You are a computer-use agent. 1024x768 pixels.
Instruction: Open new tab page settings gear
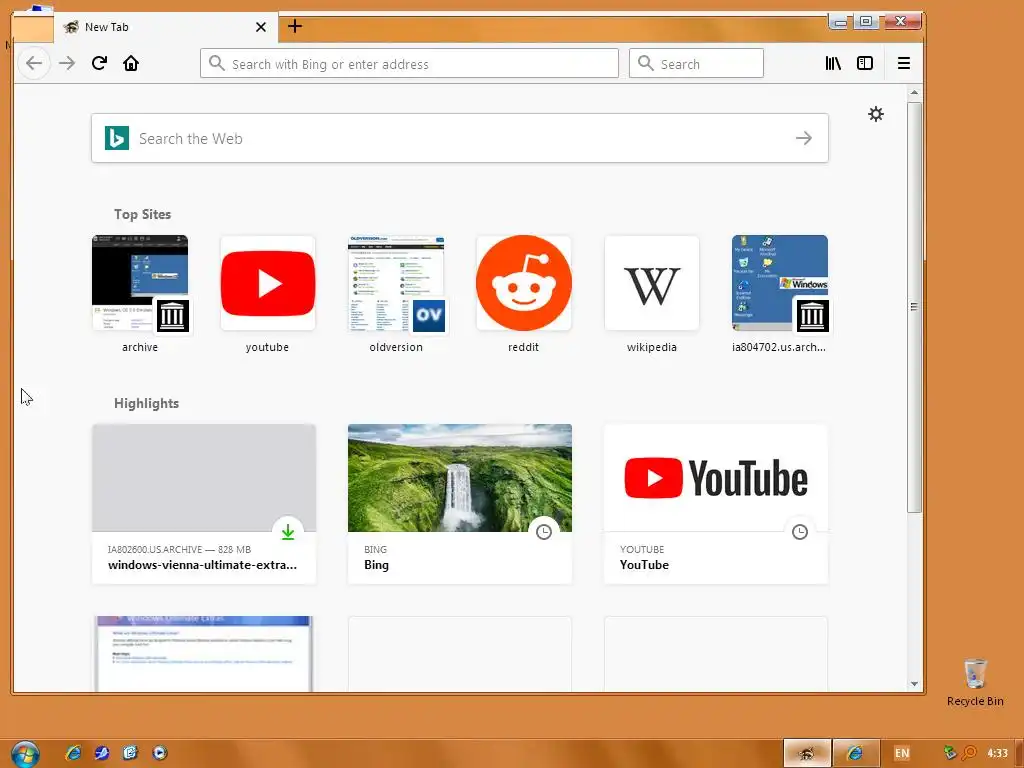pyautogui.click(x=876, y=114)
